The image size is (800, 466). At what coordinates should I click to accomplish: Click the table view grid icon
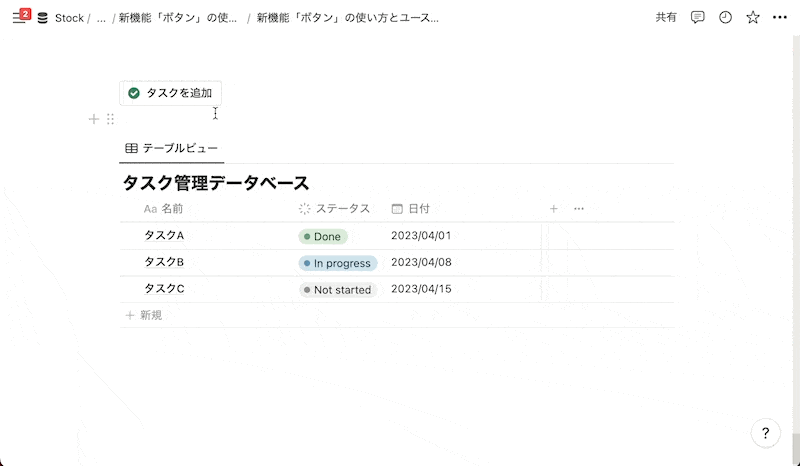click(131, 148)
